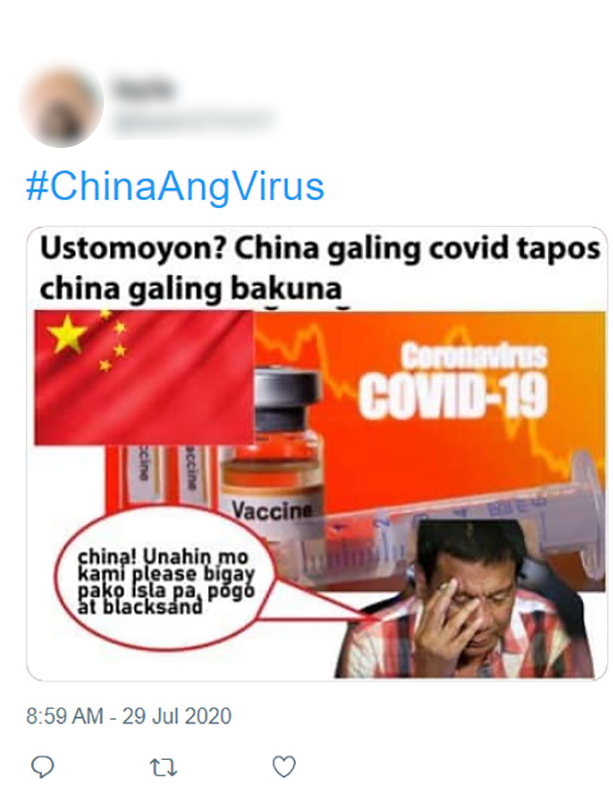The height and width of the screenshot is (797, 613).
Task: Click the 'Ustomoyon? China galing covid' caption
Action: click(x=320, y=249)
